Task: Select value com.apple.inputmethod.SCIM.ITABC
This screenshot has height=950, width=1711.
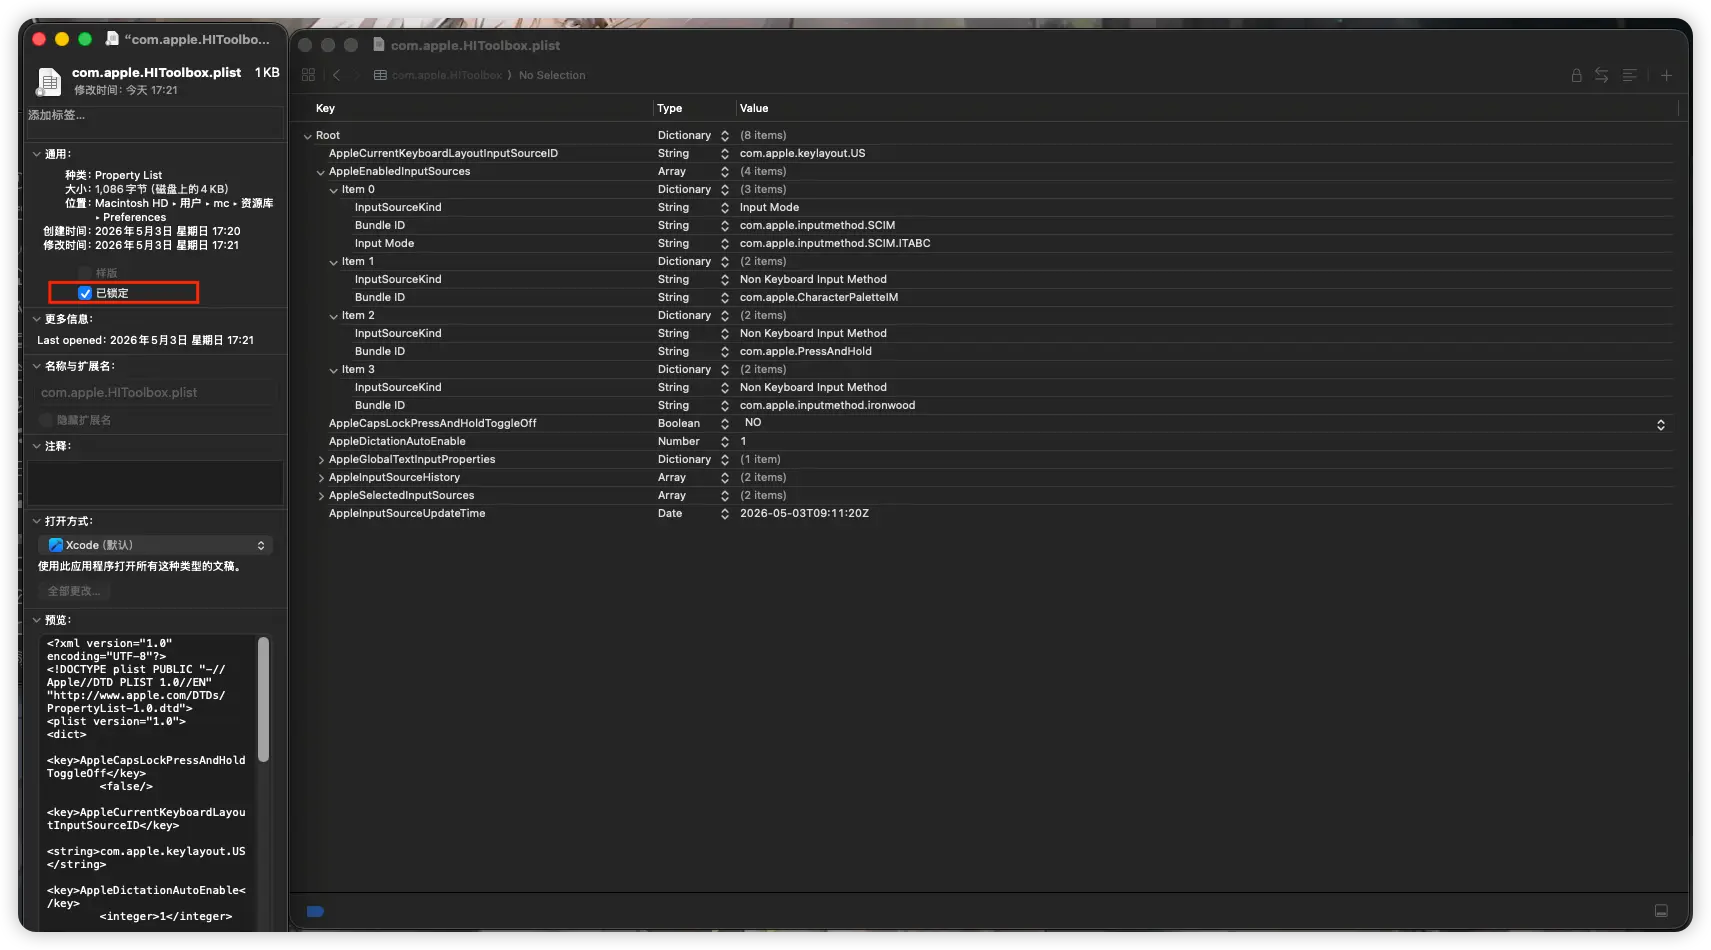Action: point(835,243)
